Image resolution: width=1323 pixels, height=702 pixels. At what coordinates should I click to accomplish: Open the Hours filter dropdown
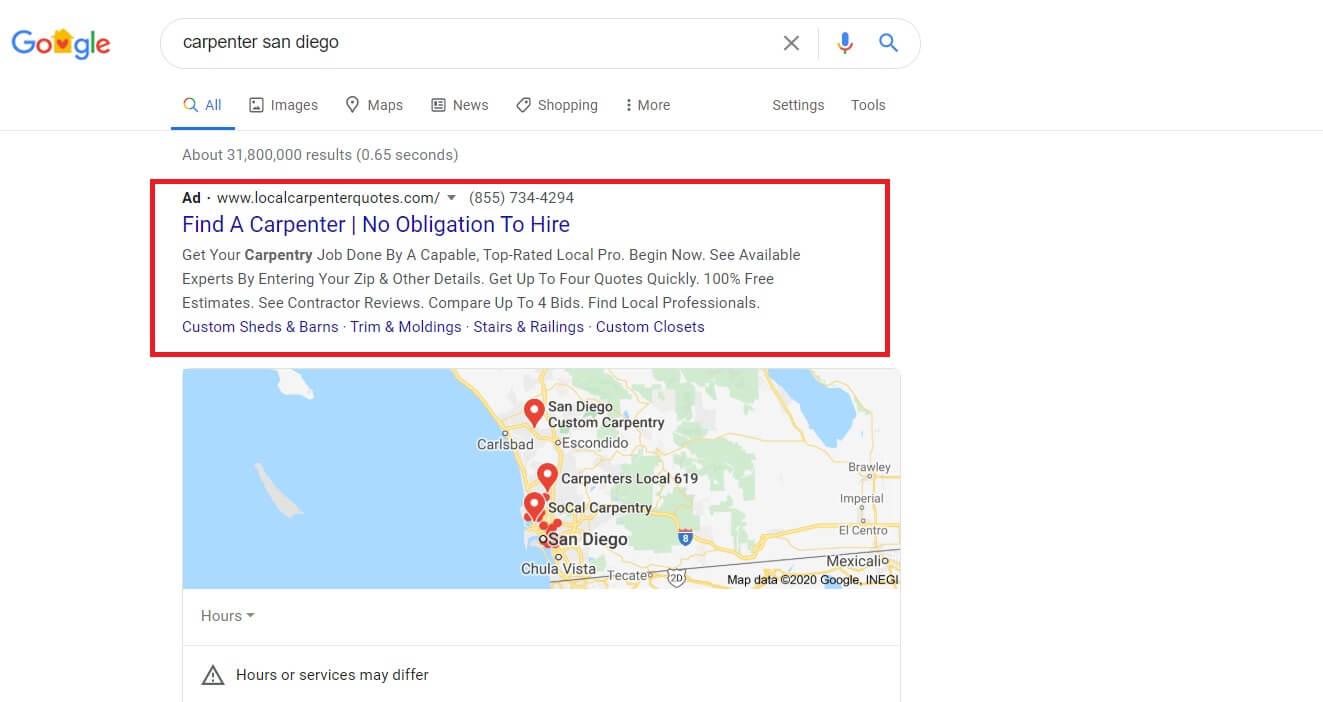tap(227, 616)
